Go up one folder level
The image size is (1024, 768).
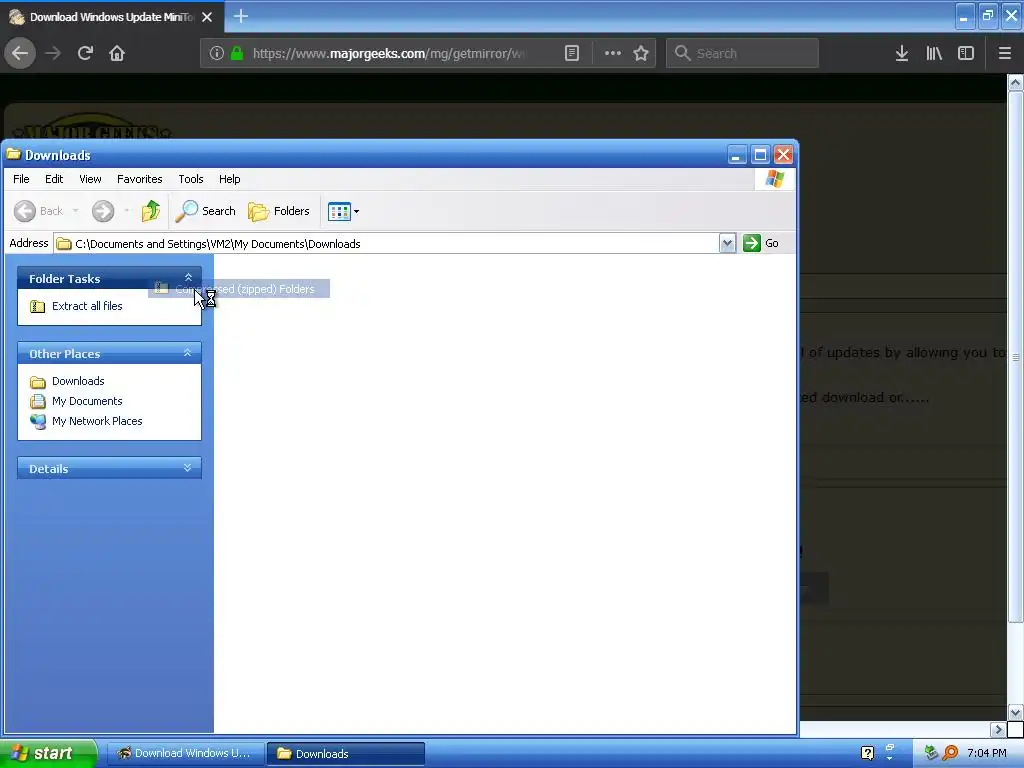point(151,211)
